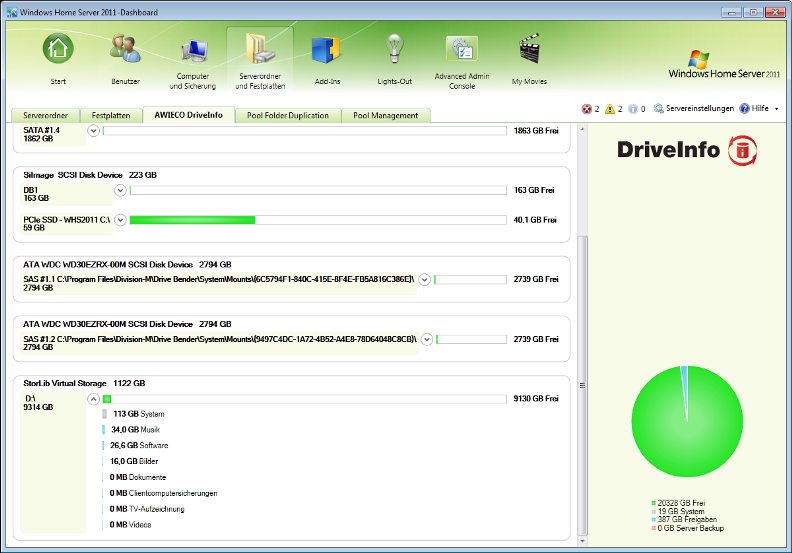The height and width of the screenshot is (553, 792).
Task: Select '34,0 GB Musik' entry
Action: point(131,430)
